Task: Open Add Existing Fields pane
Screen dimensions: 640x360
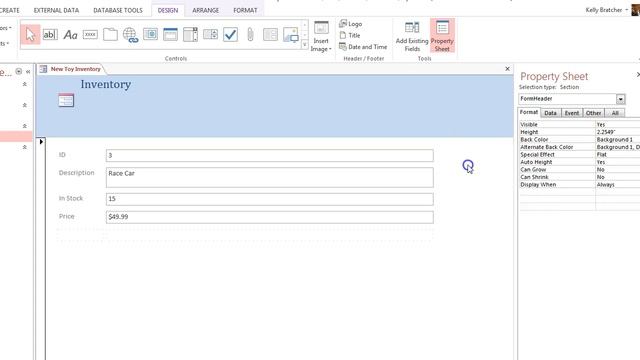Action: (412, 36)
